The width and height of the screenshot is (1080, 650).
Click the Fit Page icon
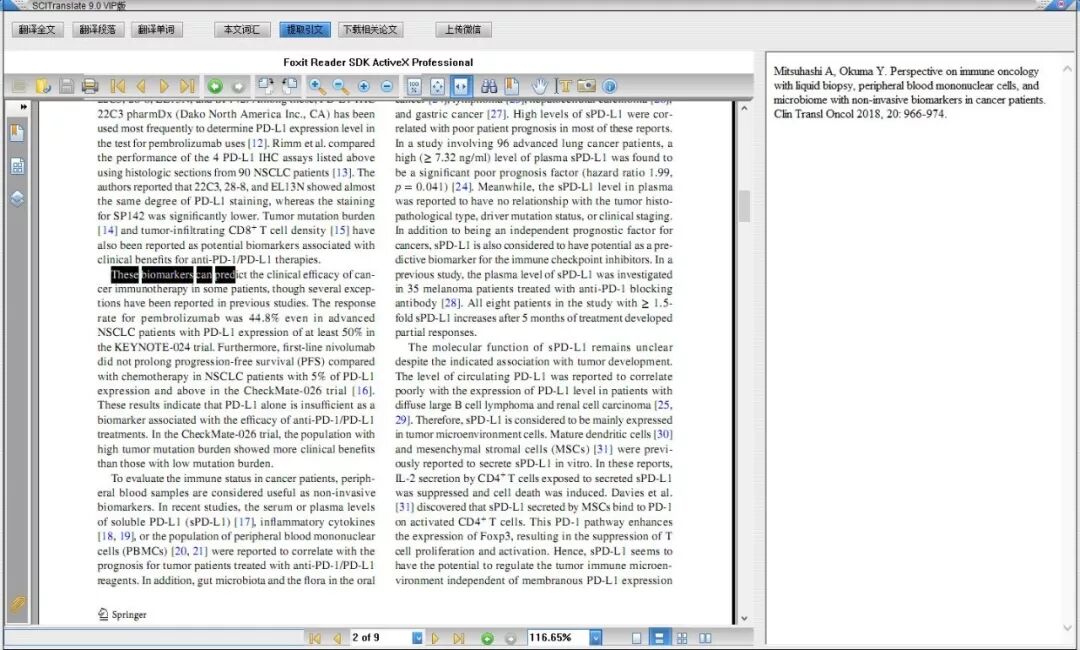[x=437, y=86]
